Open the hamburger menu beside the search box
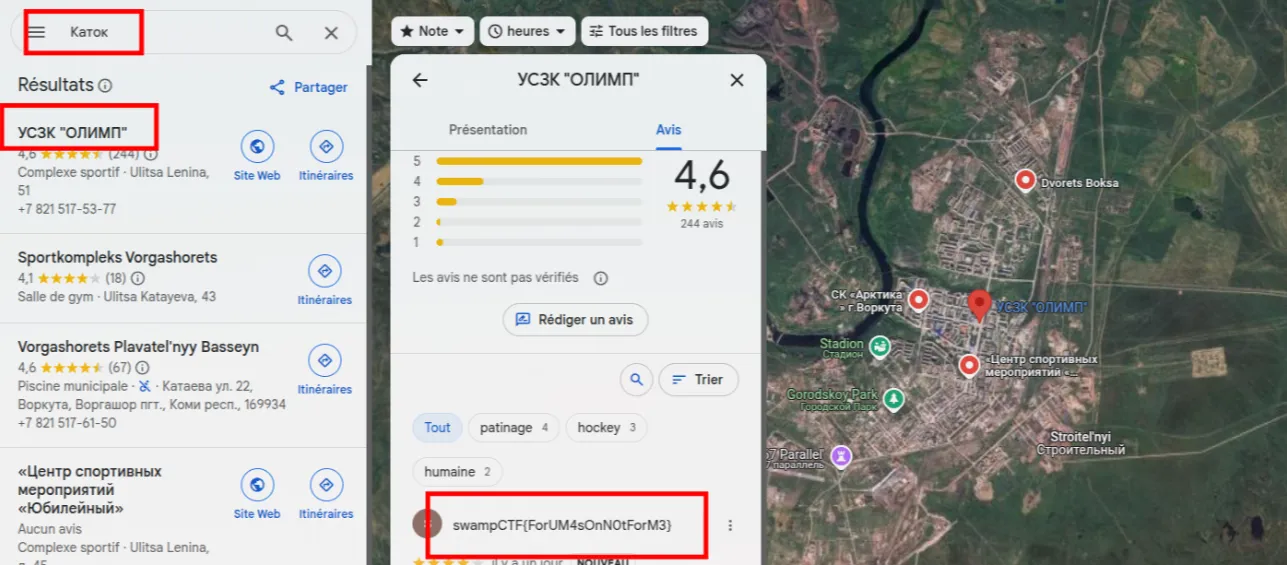Image resolution: width=1287 pixels, height=565 pixels. [36, 32]
